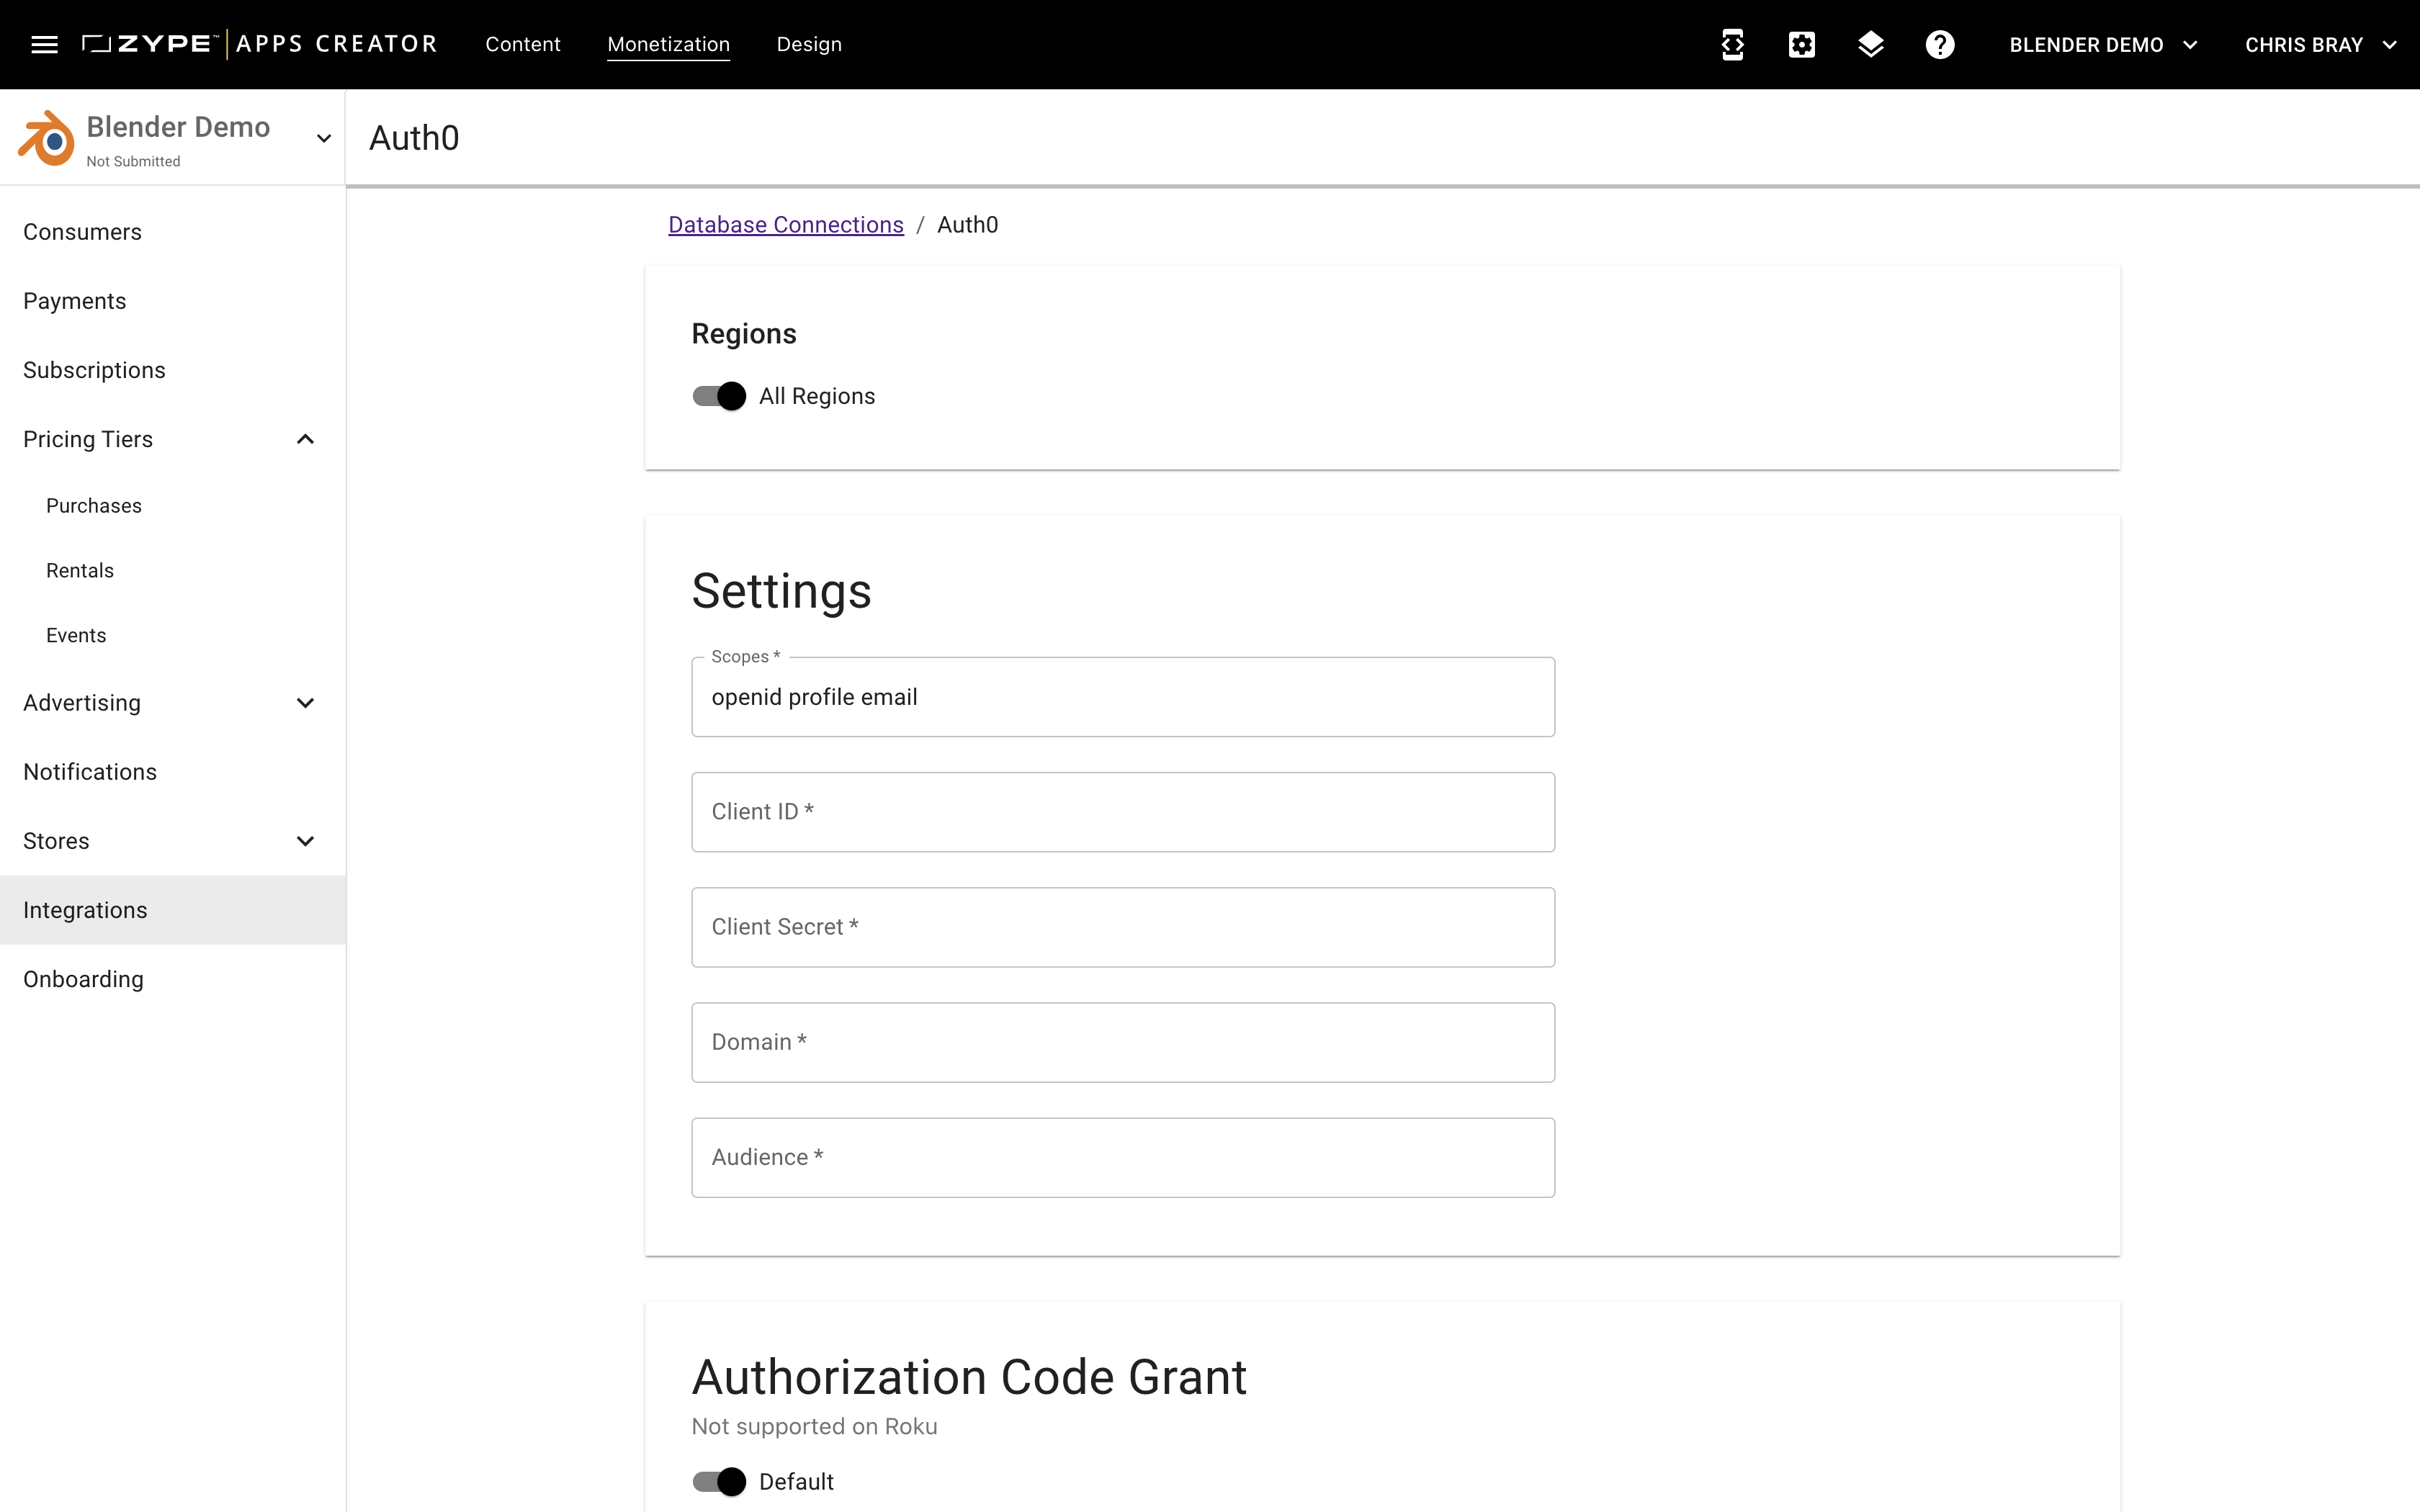Select Events under Pricing Tiers
Screen dimensions: 2420x1512
pyautogui.click(x=173, y=636)
